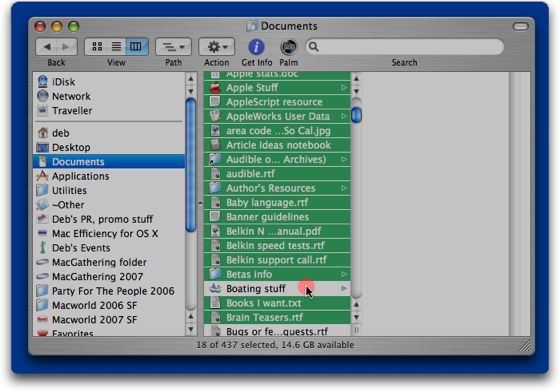Select the Apple Stuff folder
The height and width of the screenshot is (392, 560).
tap(277, 87)
